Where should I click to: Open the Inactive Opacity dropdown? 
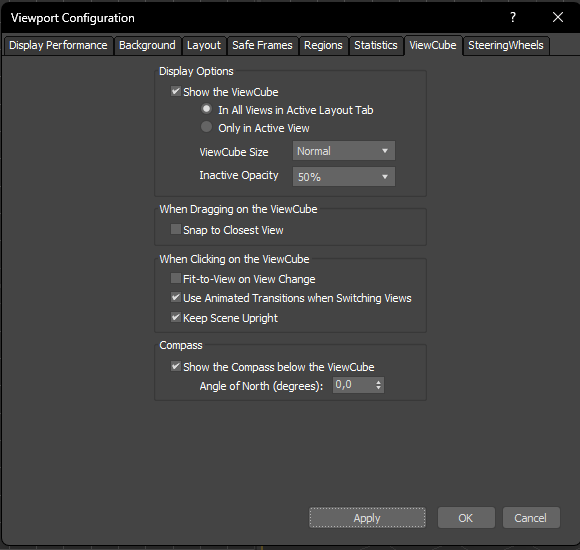click(x=344, y=177)
